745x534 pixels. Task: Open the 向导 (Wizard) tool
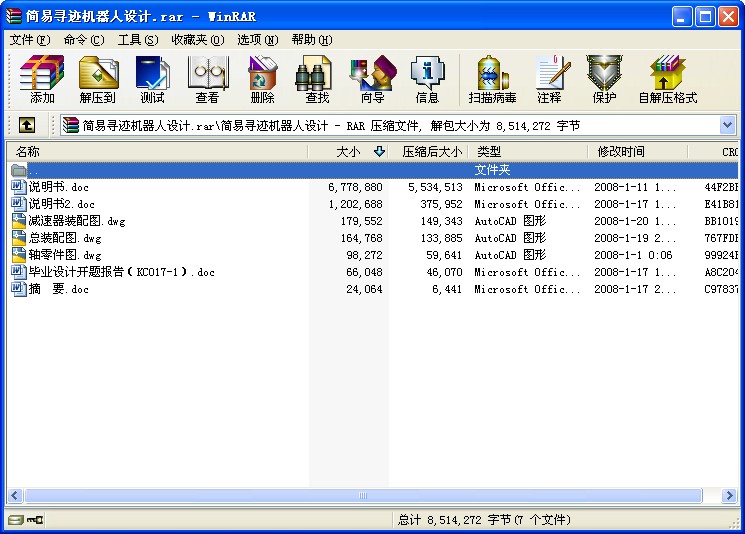click(372, 79)
